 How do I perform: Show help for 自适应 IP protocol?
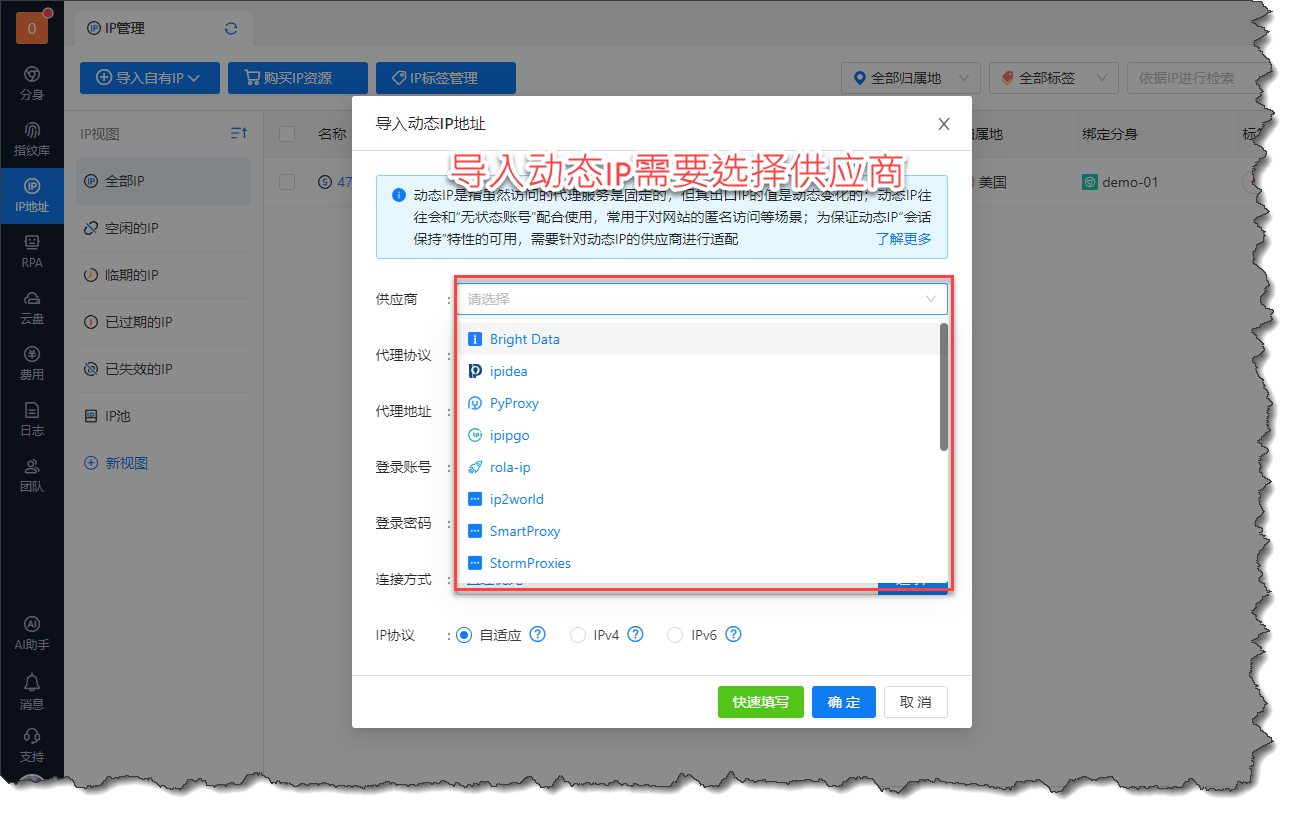point(537,634)
